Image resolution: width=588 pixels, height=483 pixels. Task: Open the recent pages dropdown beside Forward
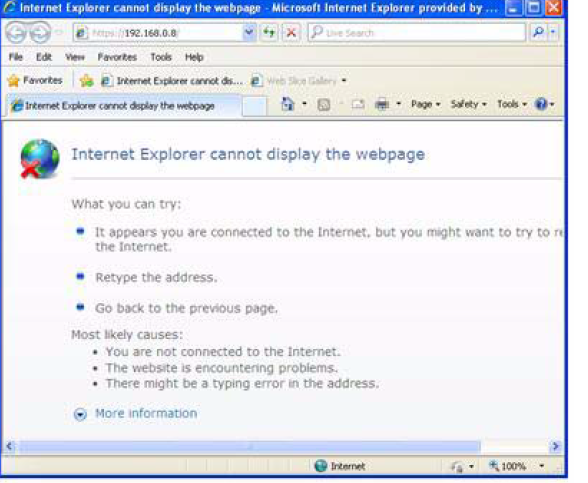pos(59,33)
